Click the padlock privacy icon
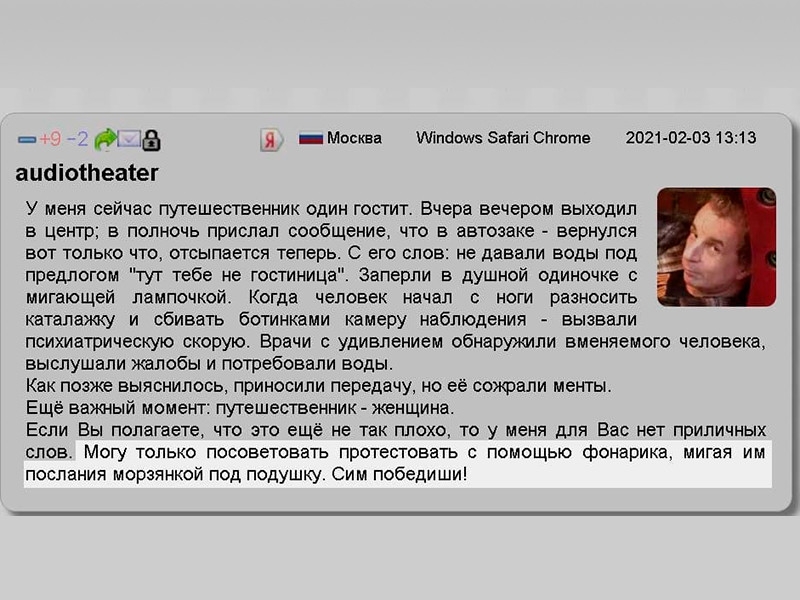Image resolution: width=800 pixels, height=600 pixels. click(x=151, y=138)
